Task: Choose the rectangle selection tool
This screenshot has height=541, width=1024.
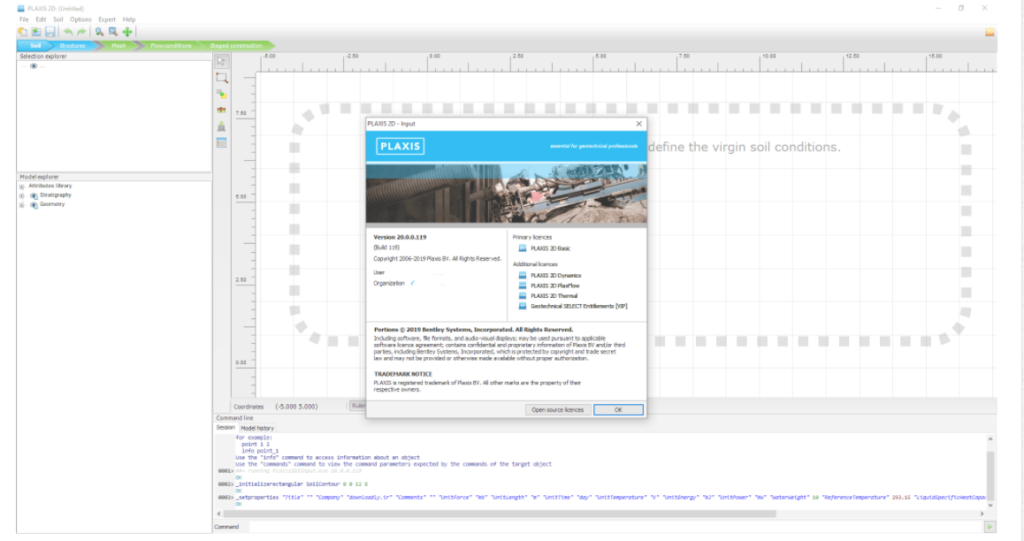Action: [x=222, y=78]
